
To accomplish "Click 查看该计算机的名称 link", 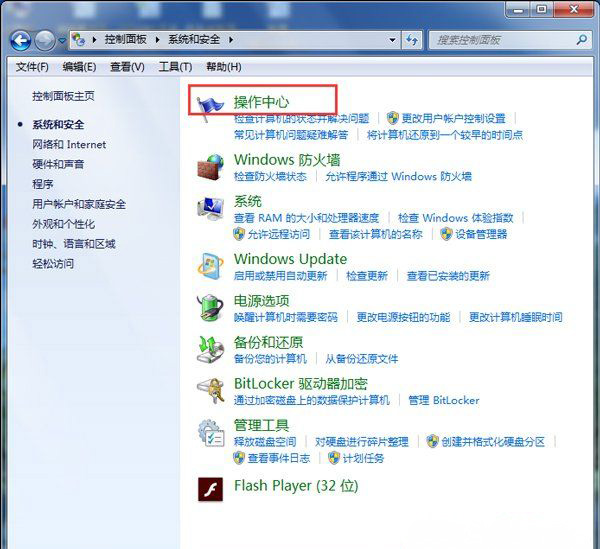I will pyautogui.click(x=376, y=234).
